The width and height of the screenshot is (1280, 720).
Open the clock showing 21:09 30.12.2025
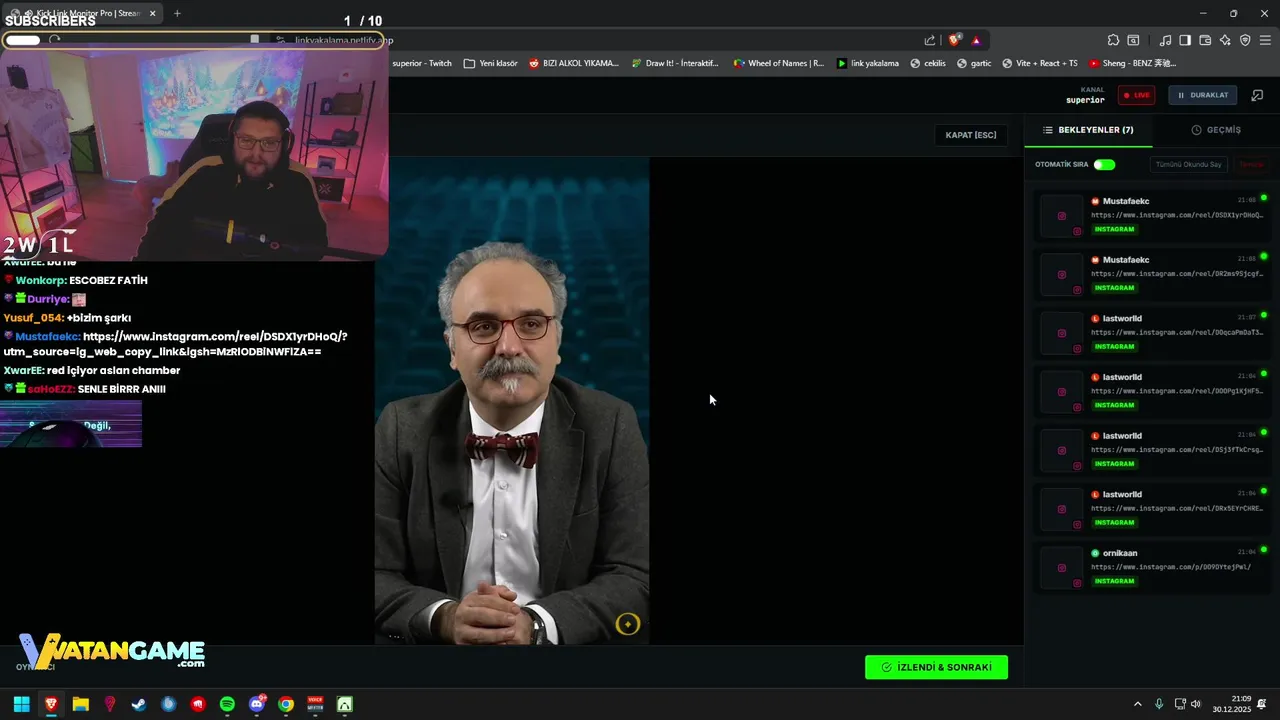pyautogui.click(x=1232, y=704)
